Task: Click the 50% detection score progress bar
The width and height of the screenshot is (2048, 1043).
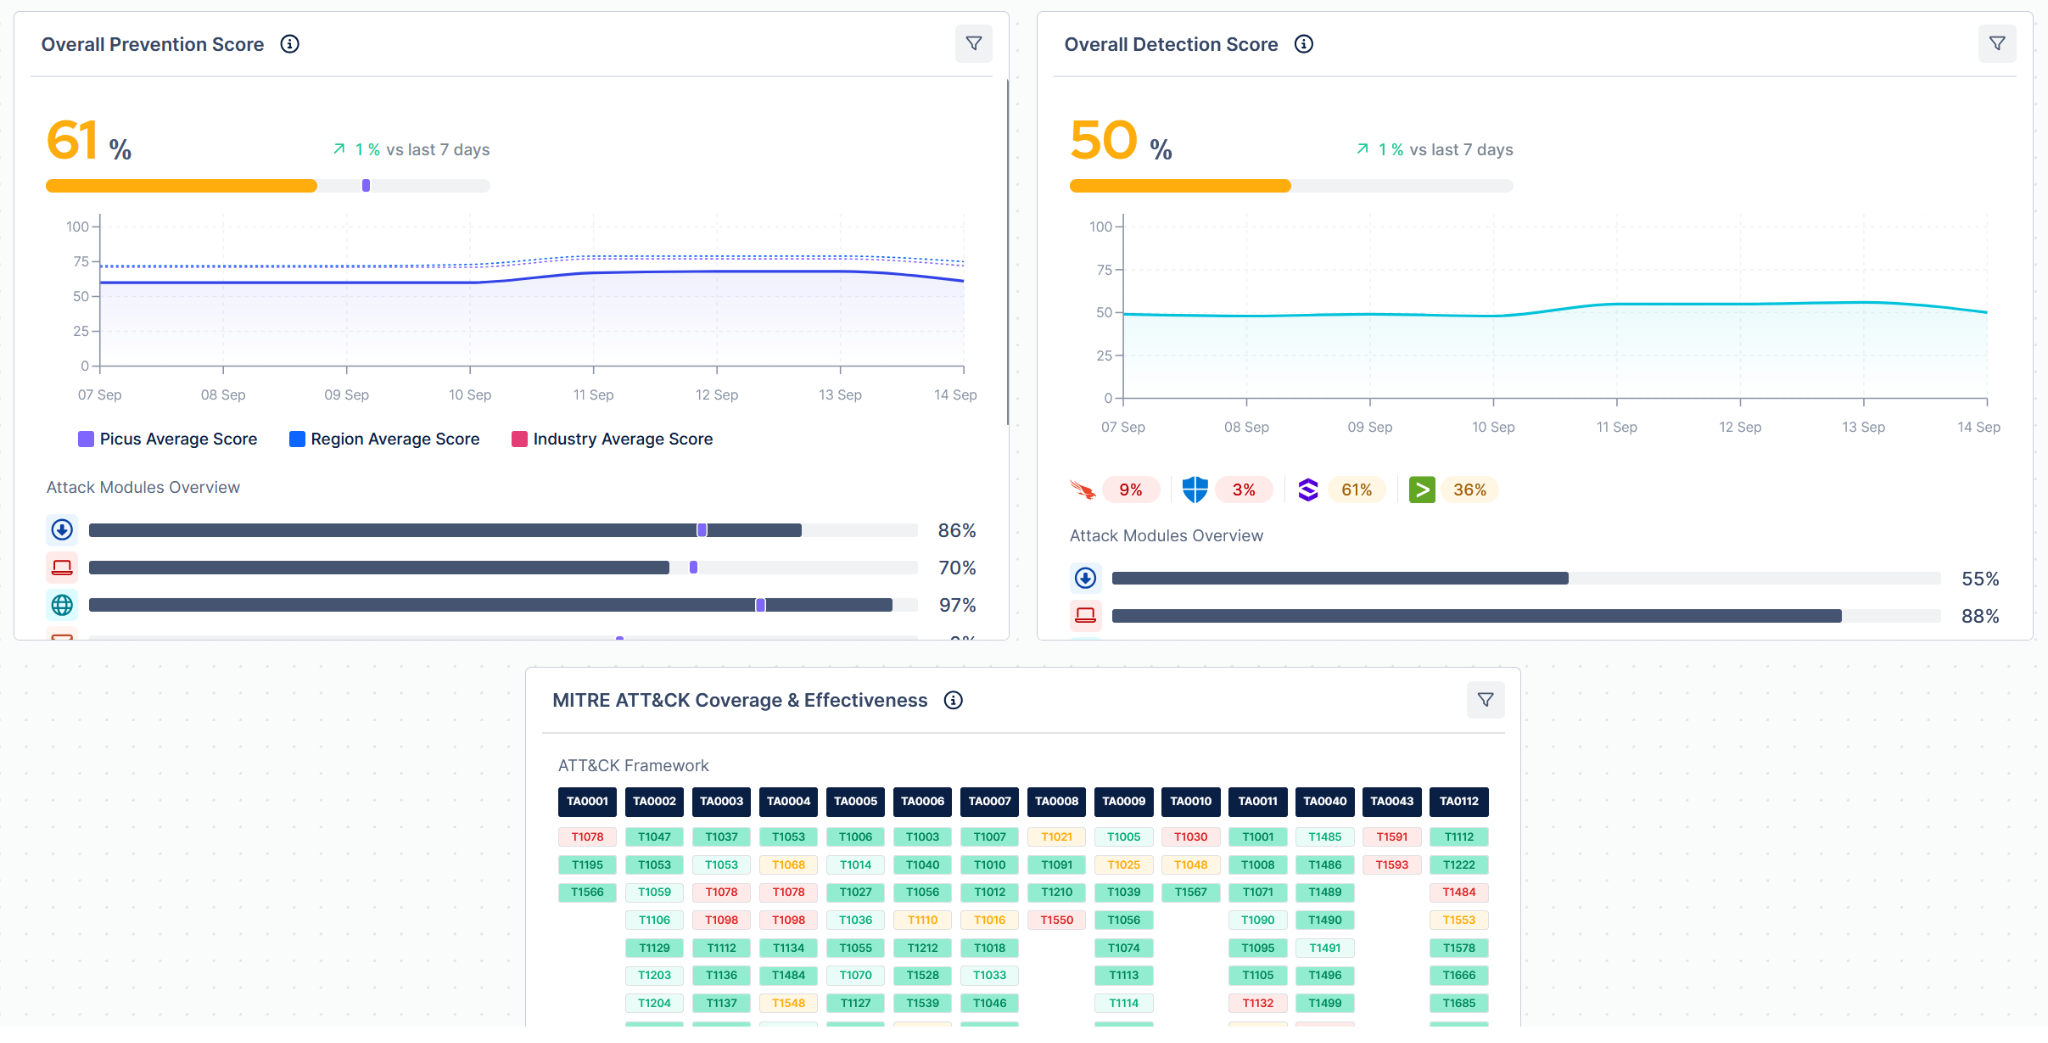Action: [1291, 186]
